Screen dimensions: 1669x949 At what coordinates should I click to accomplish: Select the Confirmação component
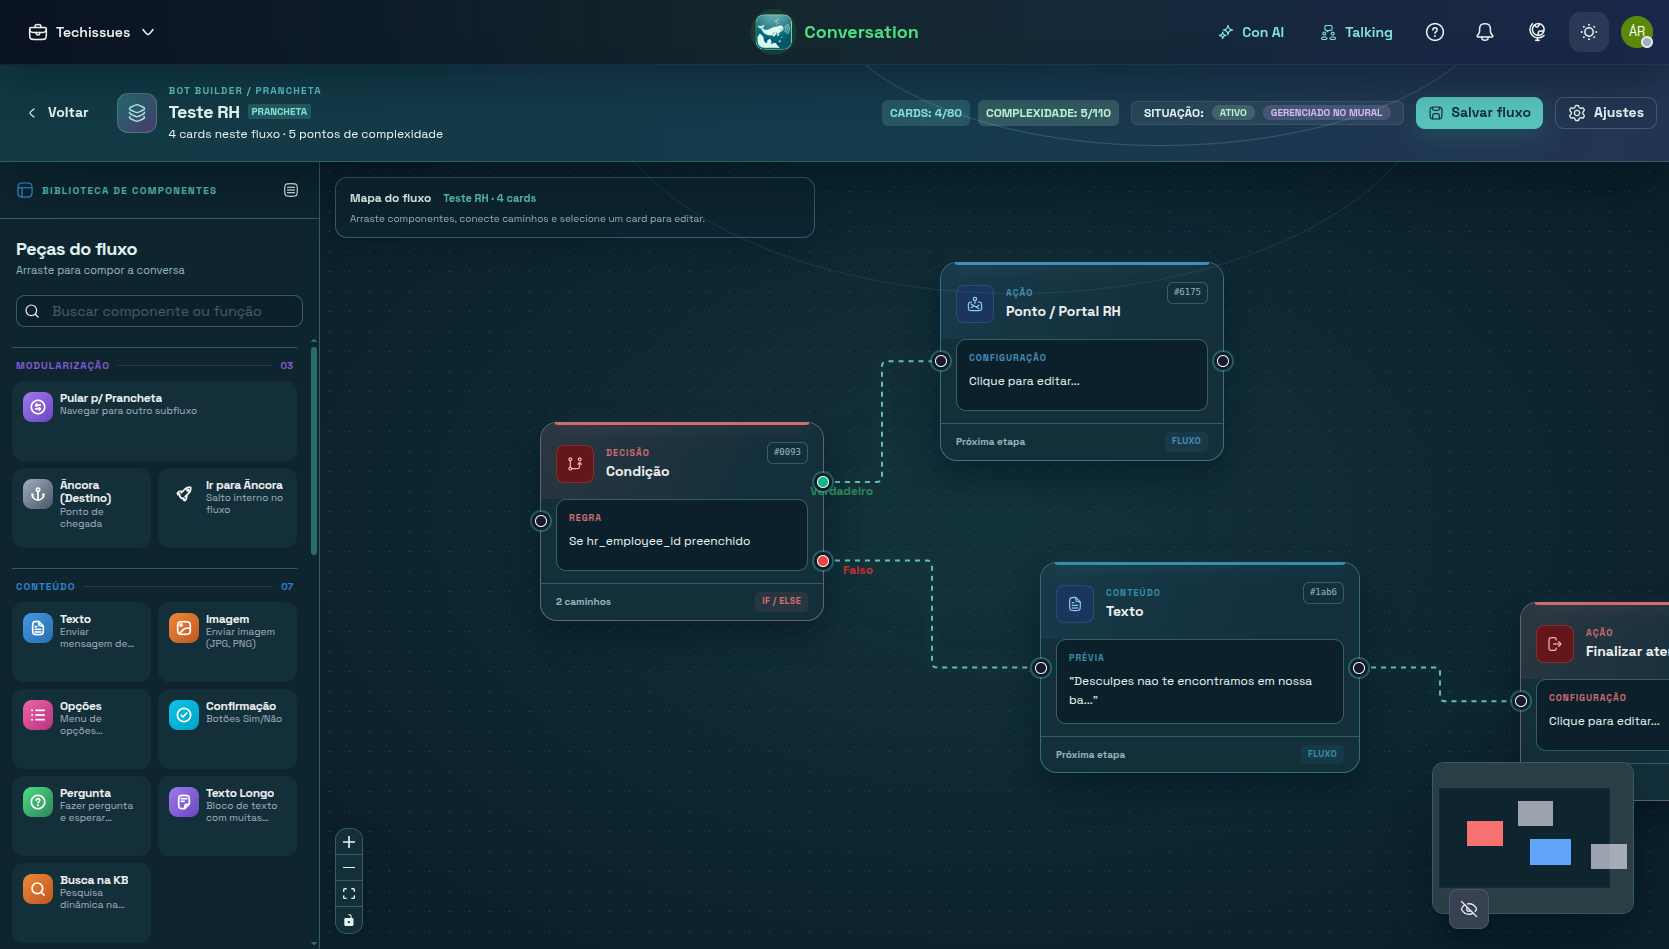(227, 729)
